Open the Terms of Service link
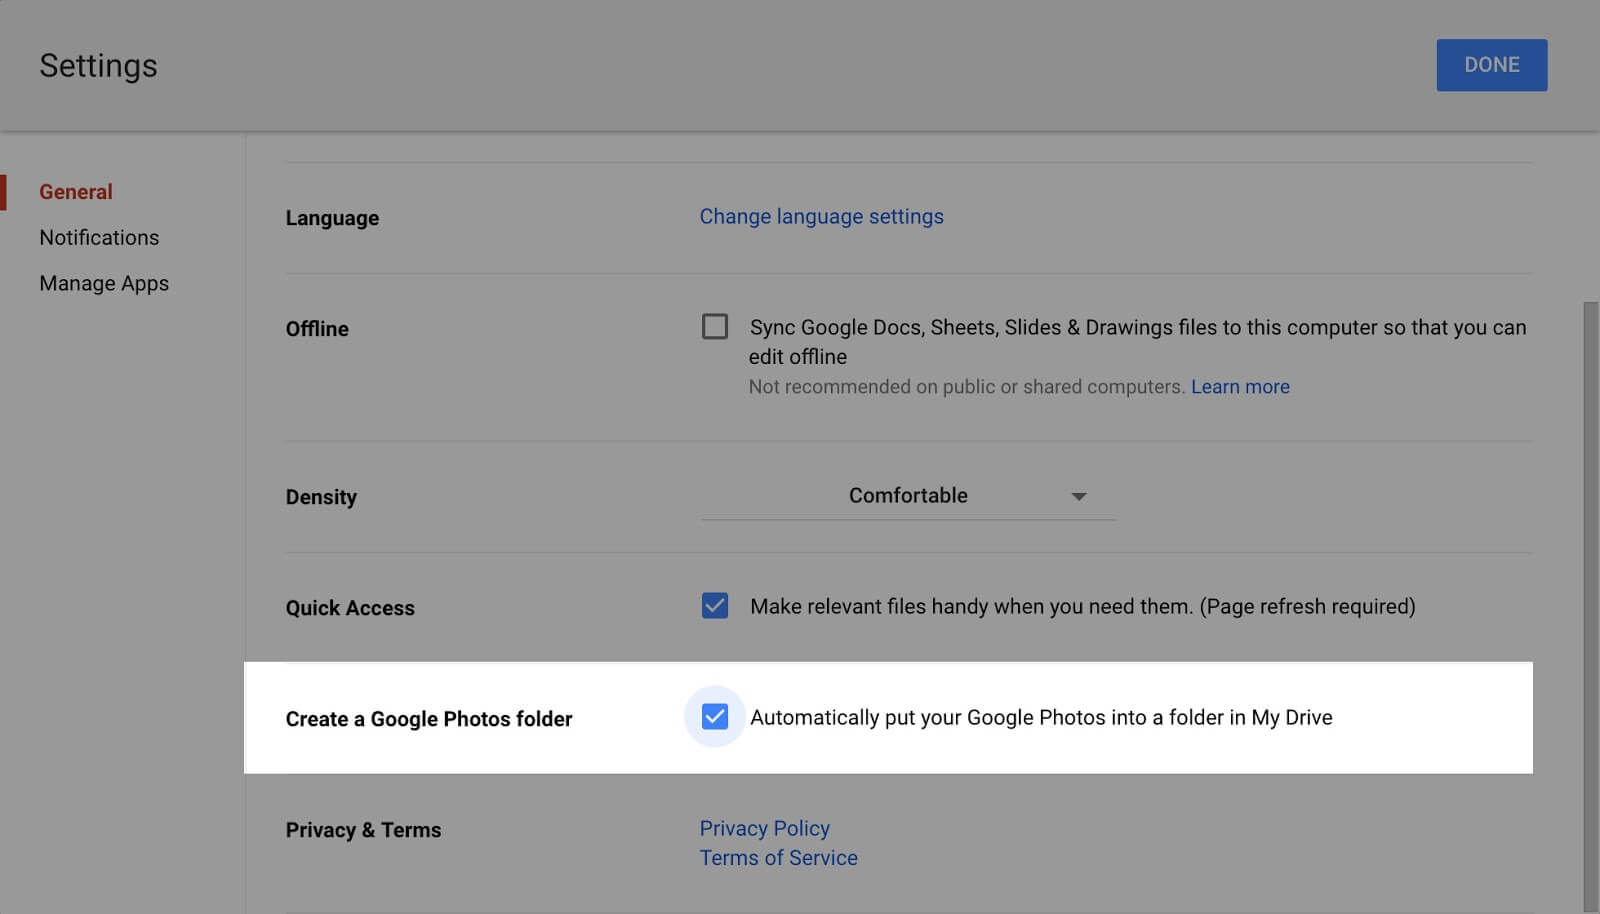The height and width of the screenshot is (914, 1600). click(778, 858)
